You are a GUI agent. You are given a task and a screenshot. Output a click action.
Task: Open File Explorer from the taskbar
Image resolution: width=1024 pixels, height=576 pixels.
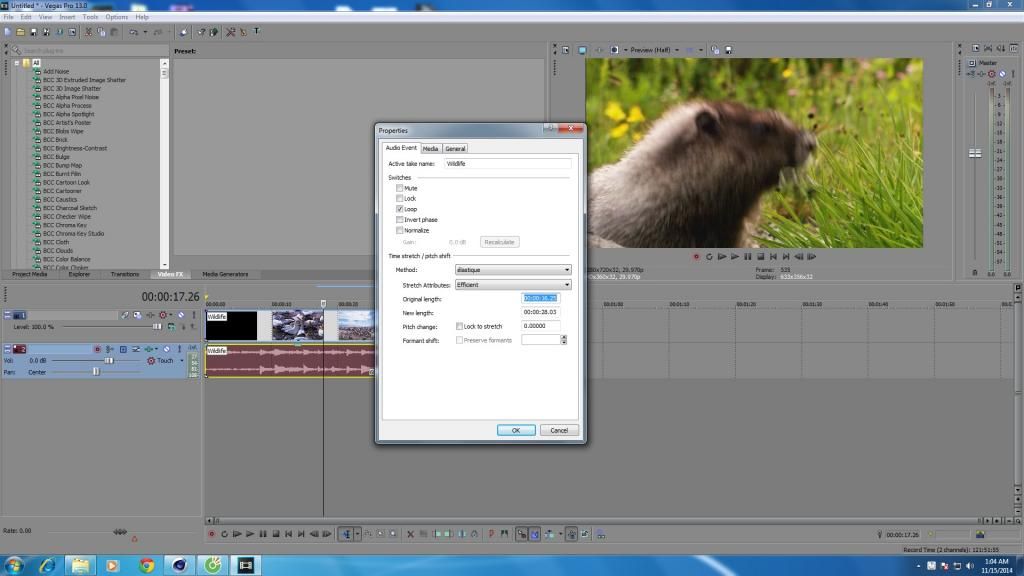point(80,565)
